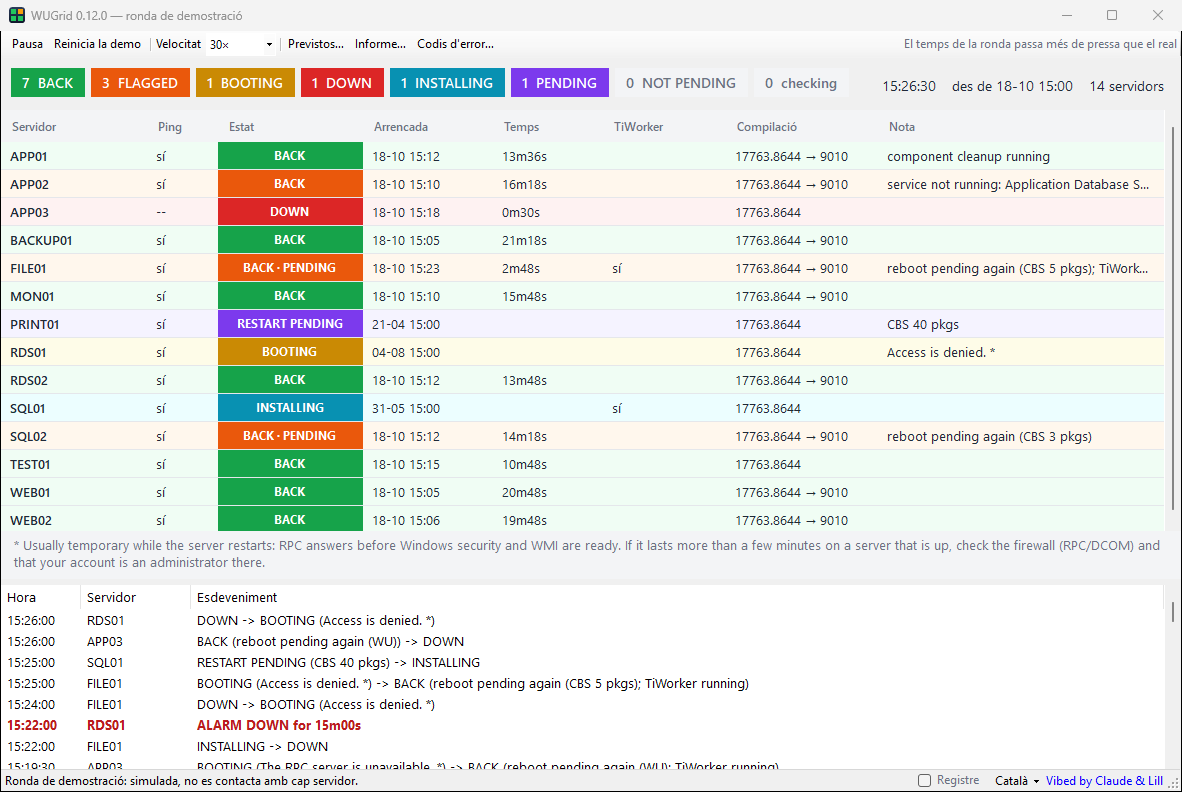
Task: Filter by the 1 INSTALLING badge
Action: click(447, 83)
